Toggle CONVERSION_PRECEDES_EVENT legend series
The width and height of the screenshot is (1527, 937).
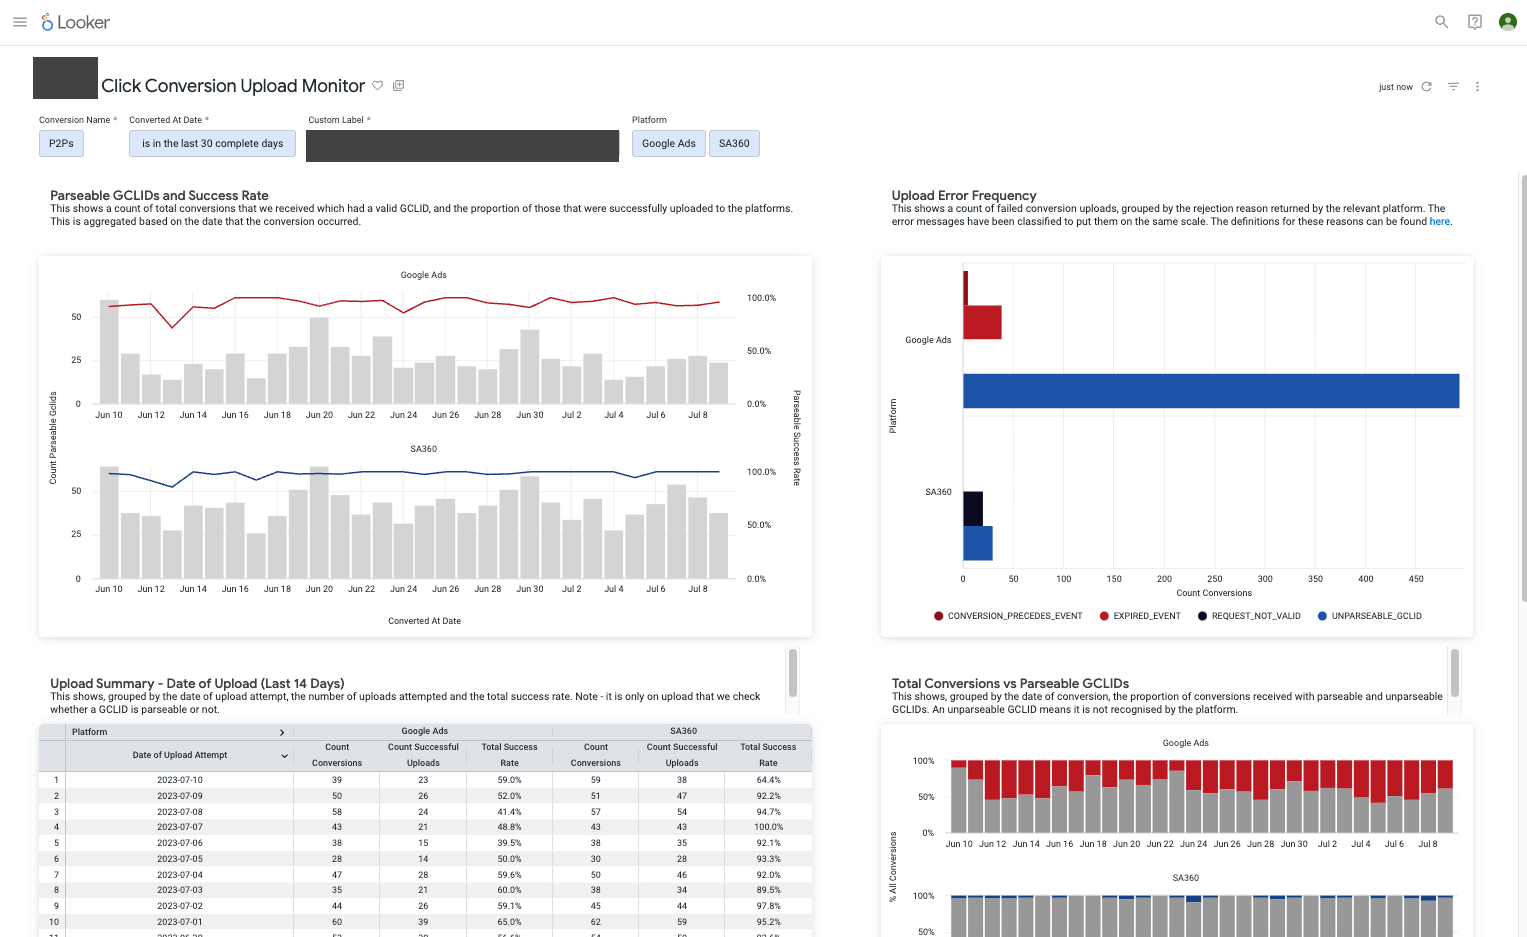click(1008, 616)
